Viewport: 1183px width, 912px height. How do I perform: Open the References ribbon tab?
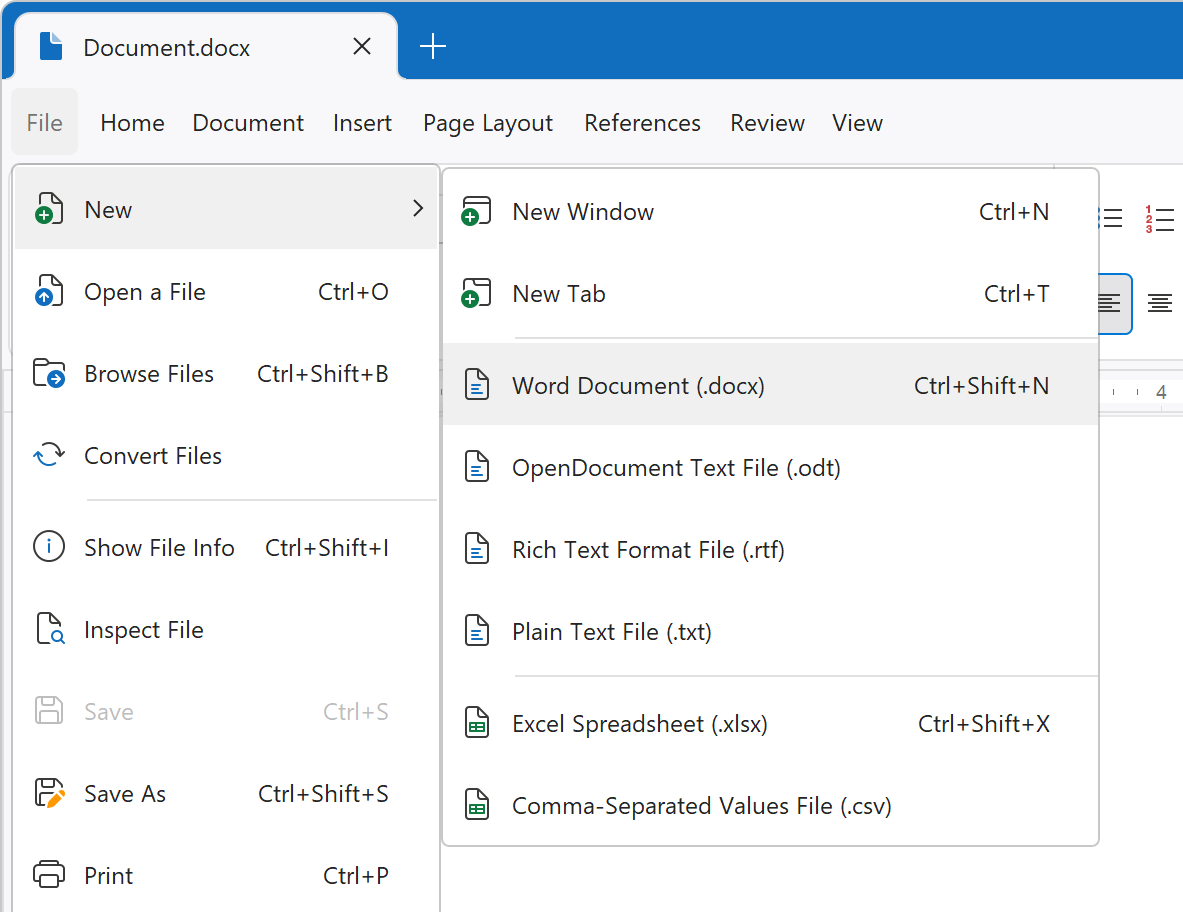[642, 123]
